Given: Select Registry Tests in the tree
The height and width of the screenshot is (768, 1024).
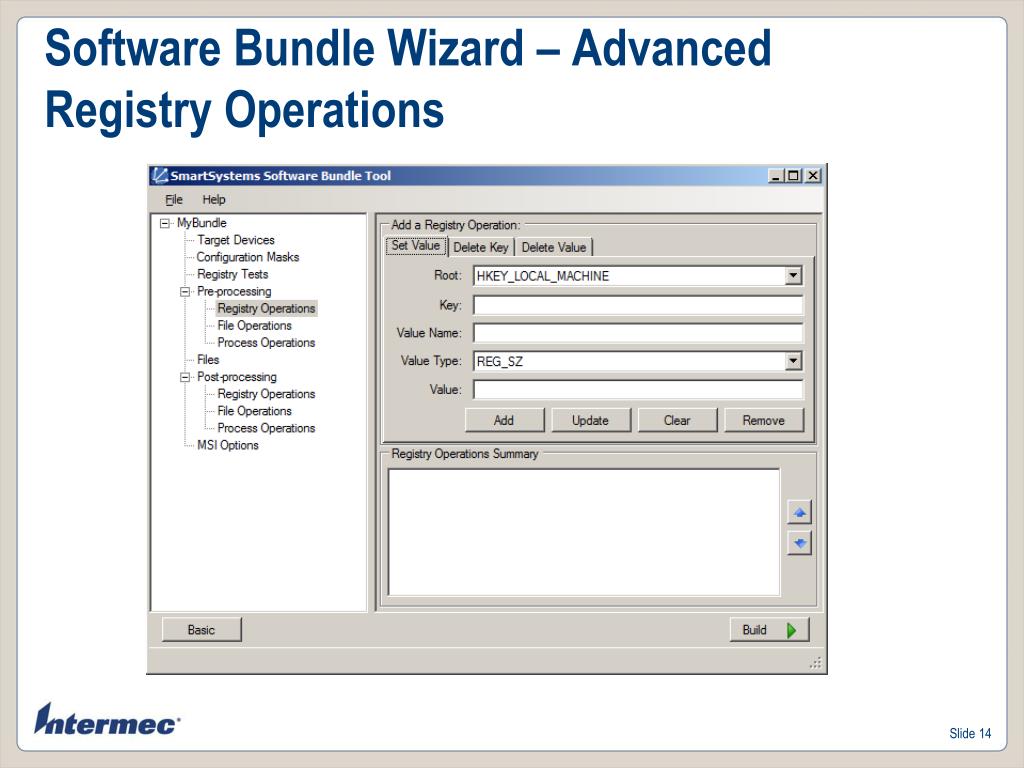Looking at the screenshot, I should [x=232, y=274].
